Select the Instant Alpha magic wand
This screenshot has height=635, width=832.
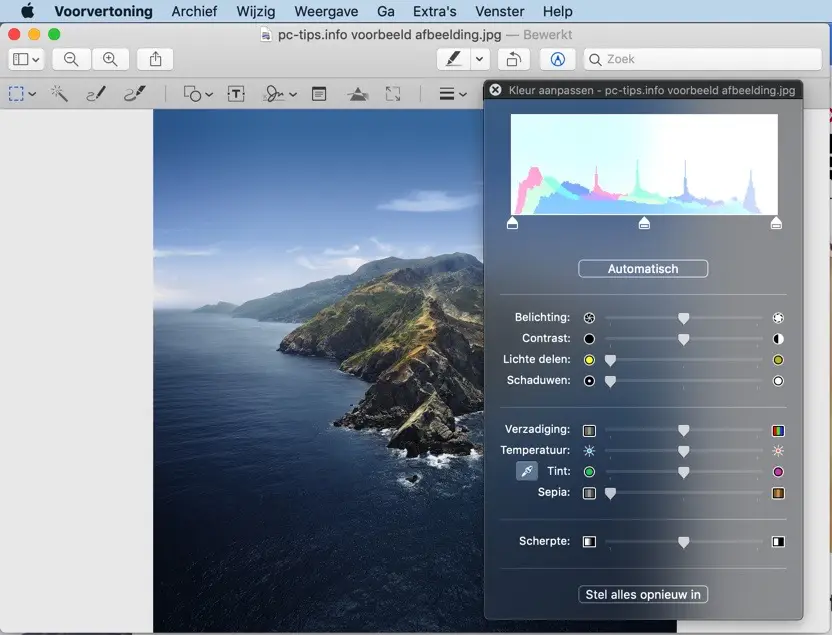(x=59, y=94)
